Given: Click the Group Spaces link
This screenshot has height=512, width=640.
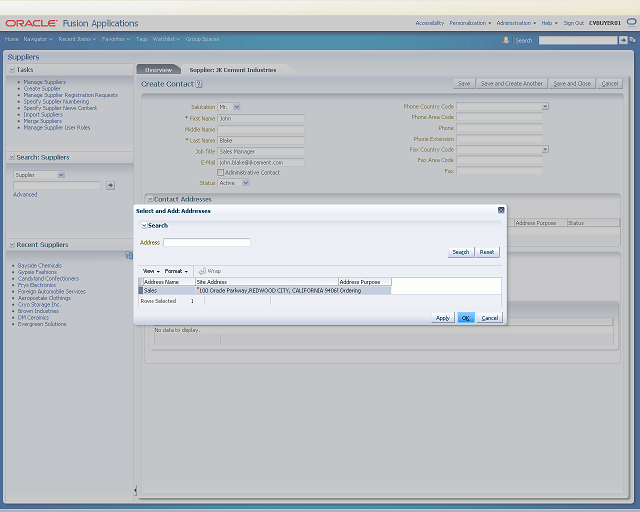Looking at the screenshot, I should click(x=202, y=39).
